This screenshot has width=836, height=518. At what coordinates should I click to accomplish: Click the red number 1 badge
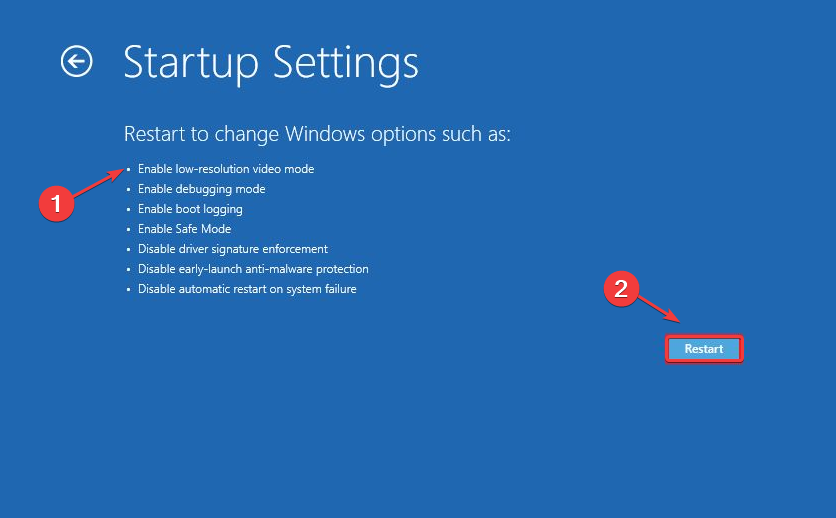56,204
